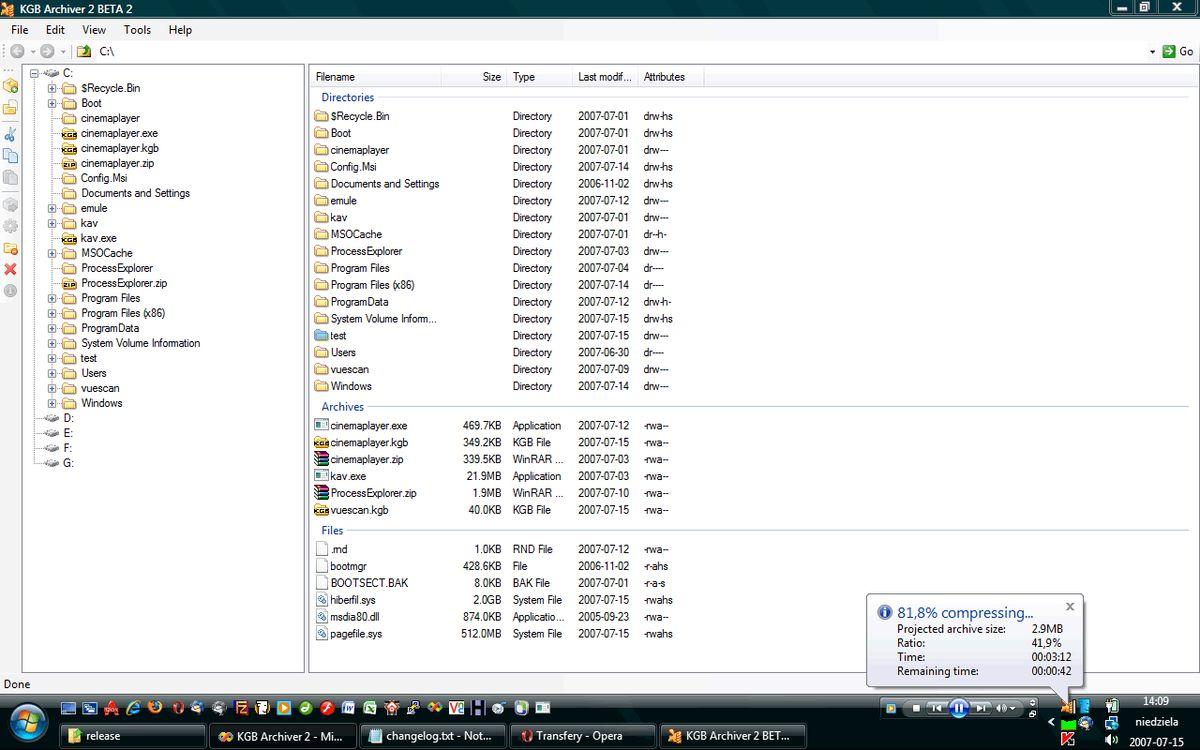Viewport: 1200px width, 750px height.
Task: Switch to Transfery - Opera taskbar button
Action: pos(582,736)
